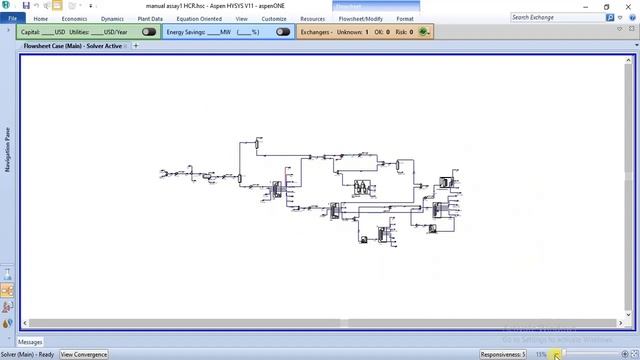Screen dimensions: 640x360
Task: Click the highlighted yellow quick access toolbar icon
Action: point(57,5)
